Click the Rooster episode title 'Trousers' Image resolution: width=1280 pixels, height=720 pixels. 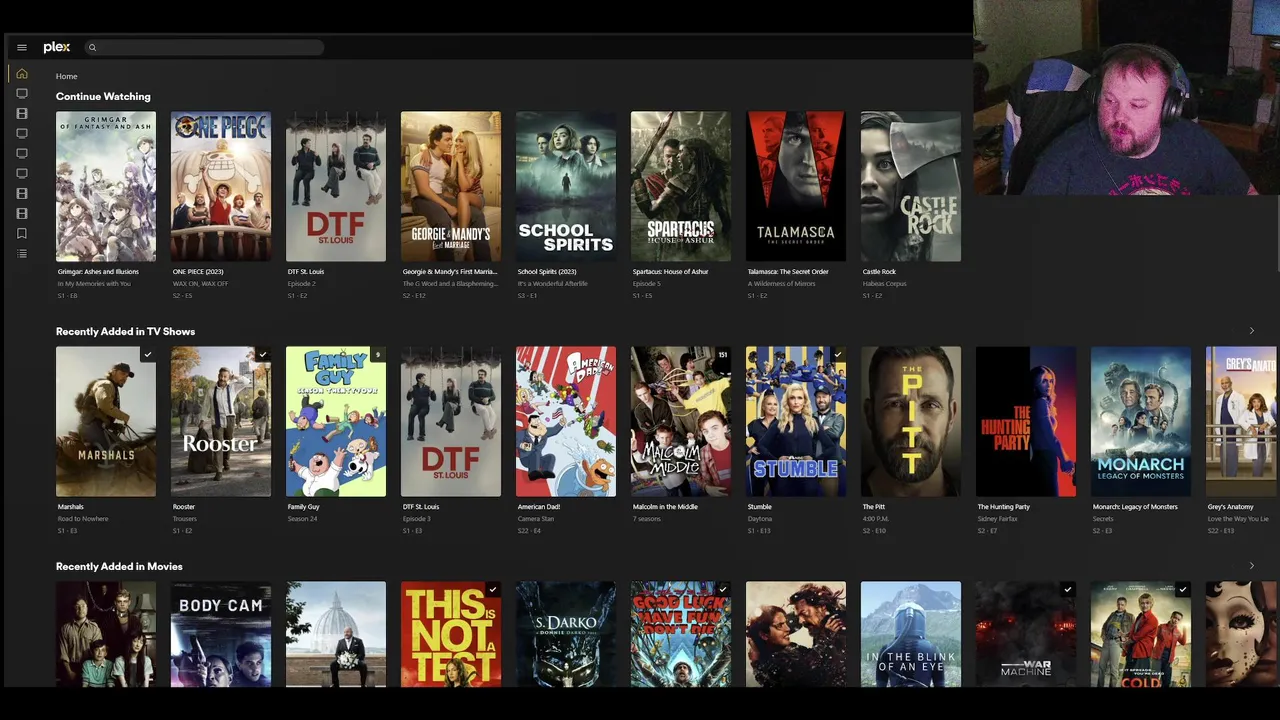[185, 519]
